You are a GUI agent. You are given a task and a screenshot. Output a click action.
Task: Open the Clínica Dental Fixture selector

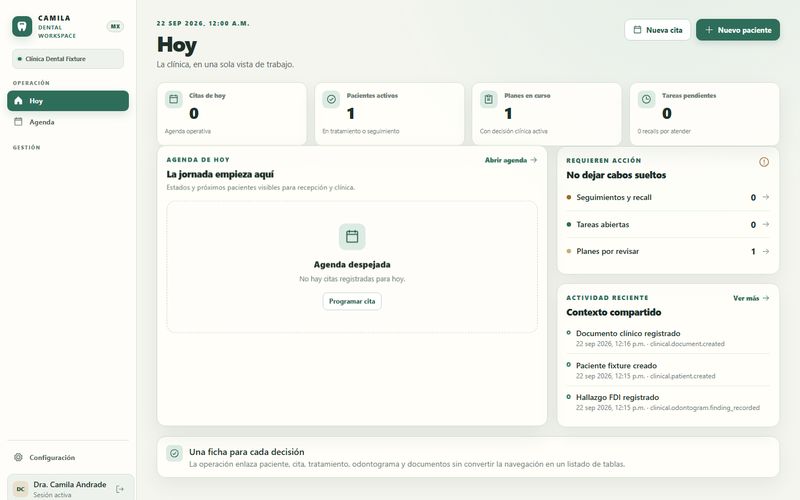pyautogui.click(x=68, y=59)
